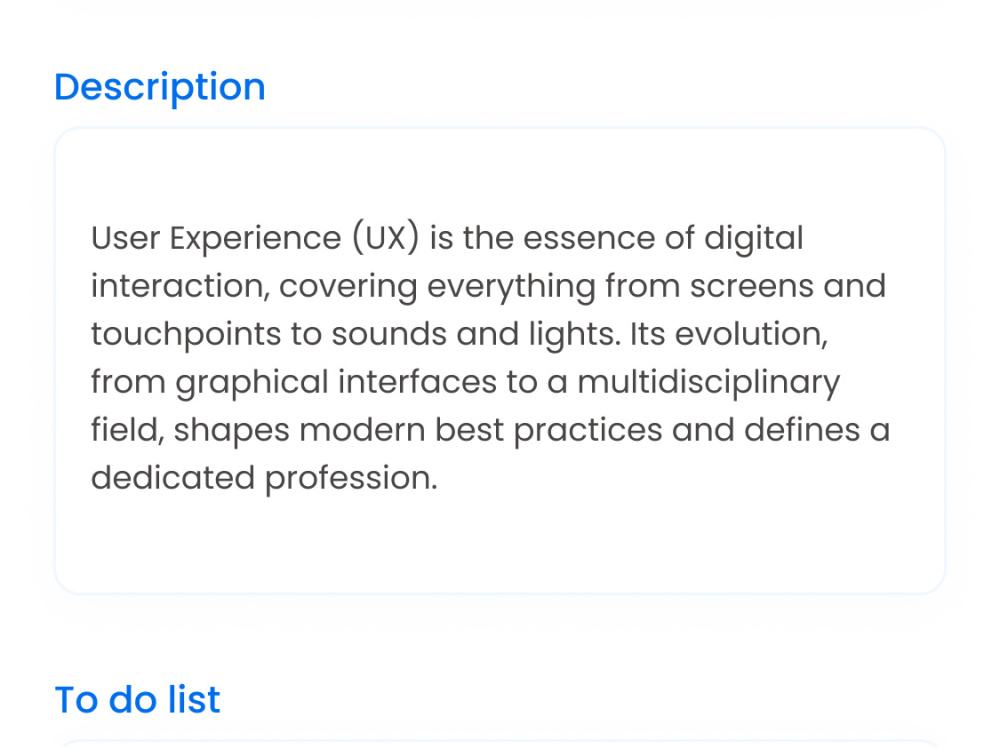Click "sounds and lights." in the description
Viewport: 1000px width, 749px height.
tap(476, 334)
